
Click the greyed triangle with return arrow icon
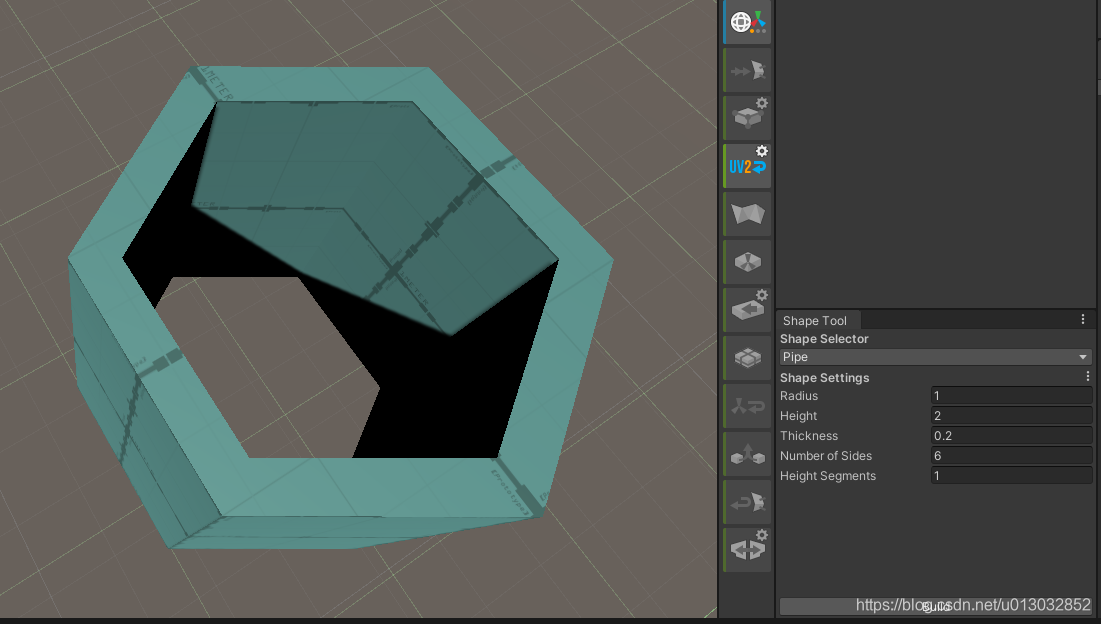pos(747,406)
